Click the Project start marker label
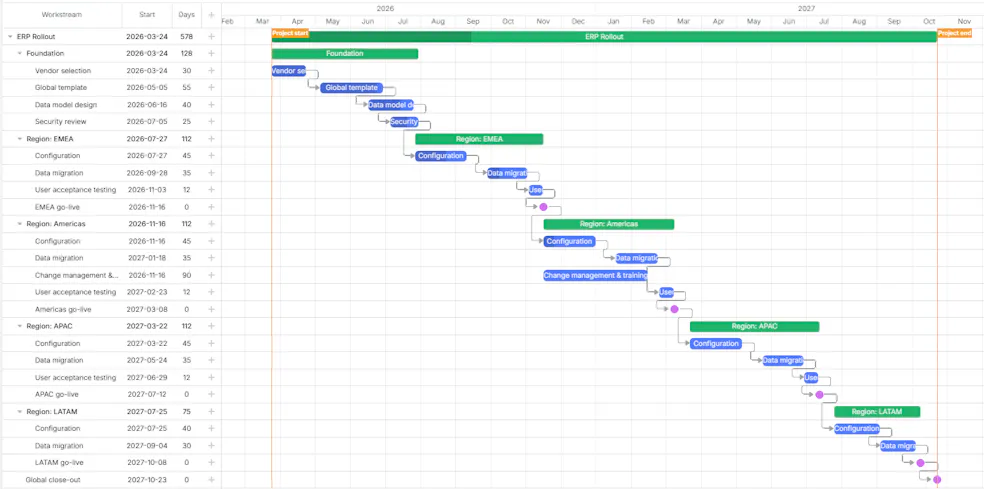The image size is (984, 489). (x=290, y=33)
